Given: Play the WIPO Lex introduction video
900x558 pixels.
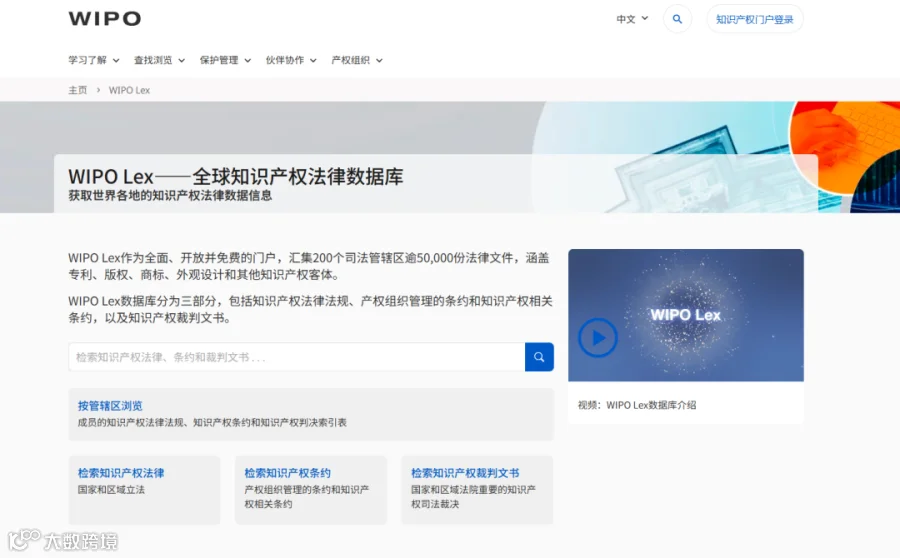Looking at the screenshot, I should (598, 338).
